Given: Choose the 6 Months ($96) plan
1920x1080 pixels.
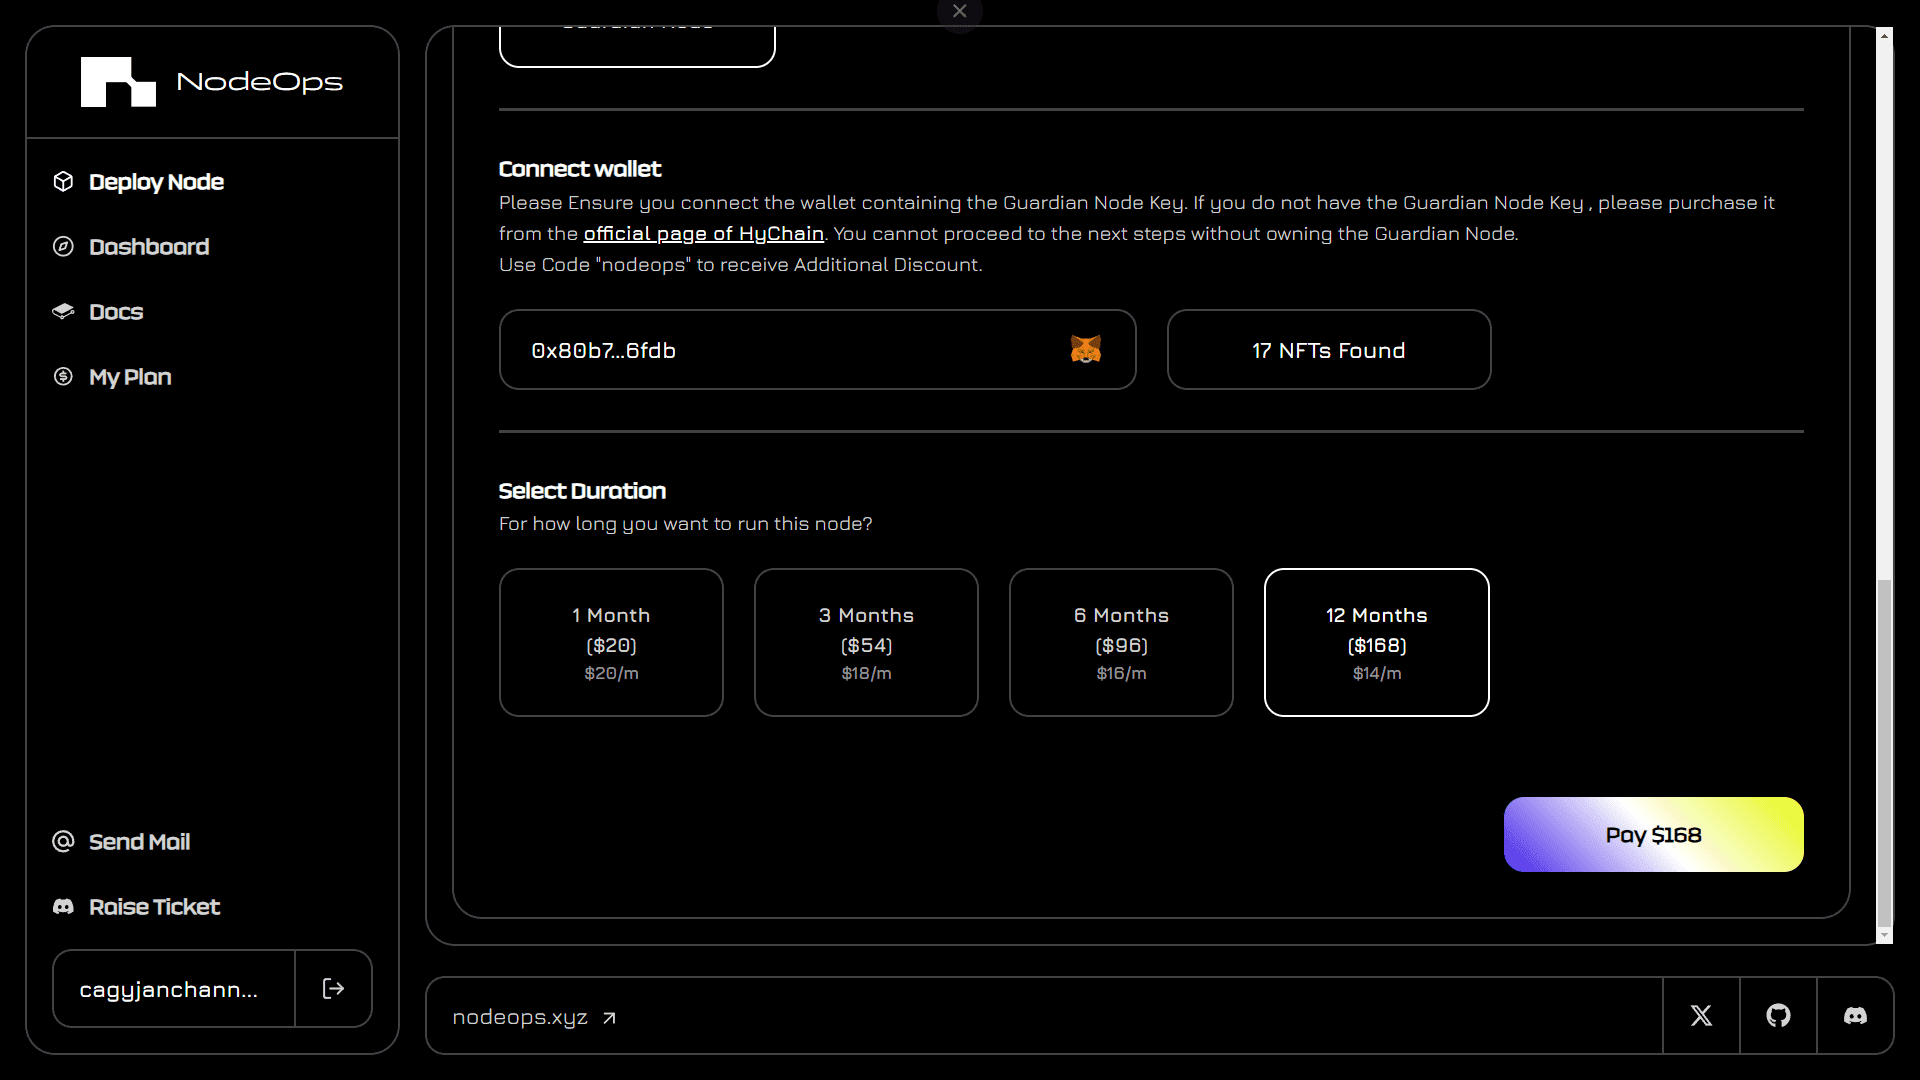Looking at the screenshot, I should (x=1121, y=642).
